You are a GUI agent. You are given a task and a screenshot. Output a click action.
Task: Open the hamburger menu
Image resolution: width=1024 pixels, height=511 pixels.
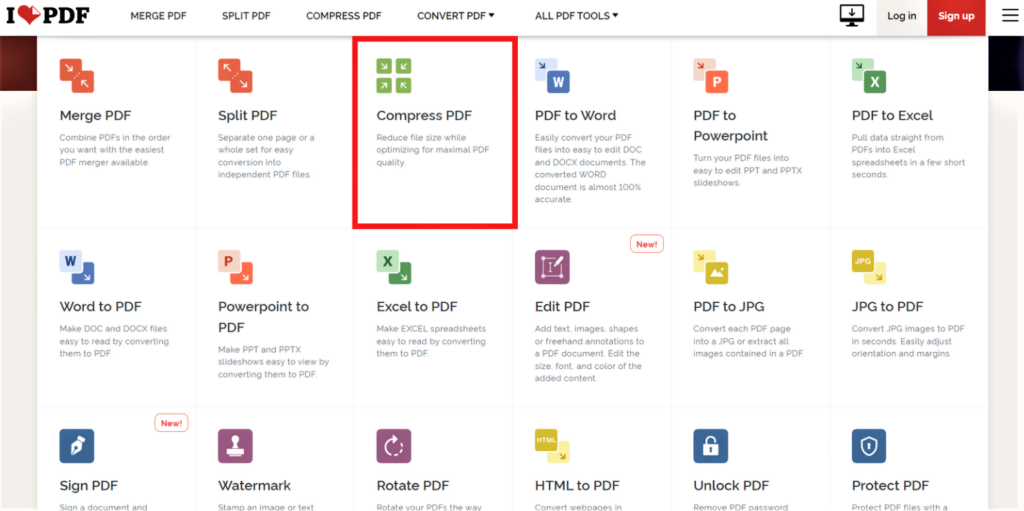(x=1010, y=16)
